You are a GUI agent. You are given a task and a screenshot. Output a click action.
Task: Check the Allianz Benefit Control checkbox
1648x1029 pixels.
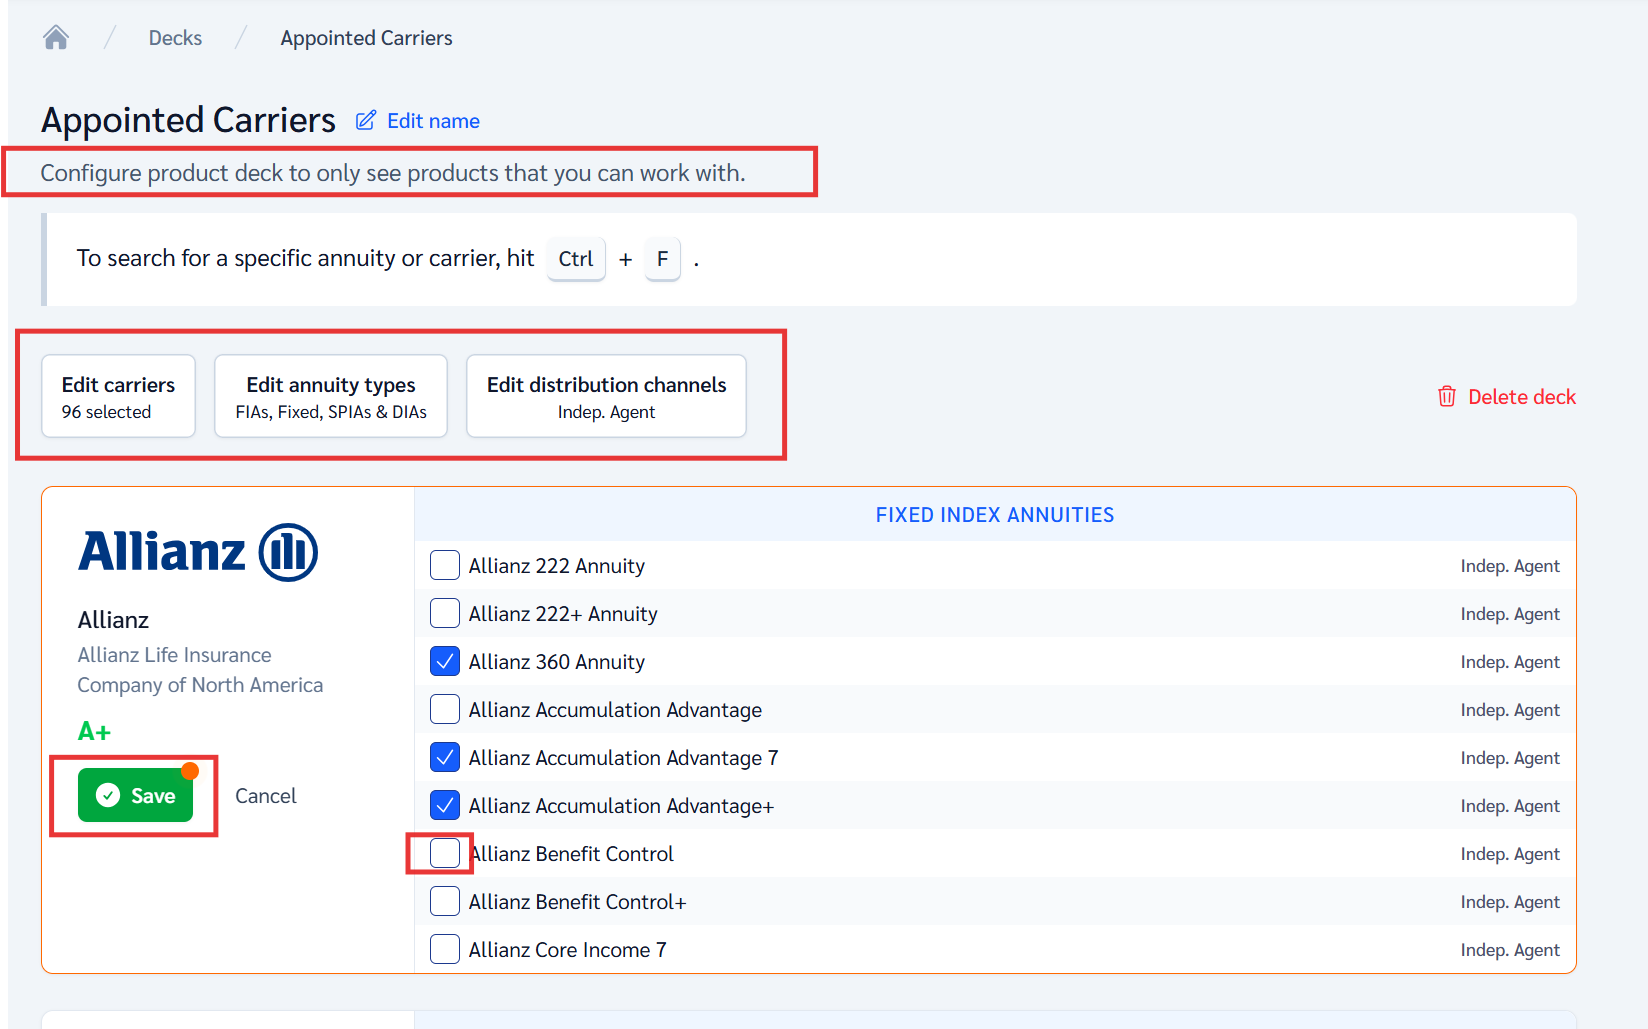tap(445, 853)
